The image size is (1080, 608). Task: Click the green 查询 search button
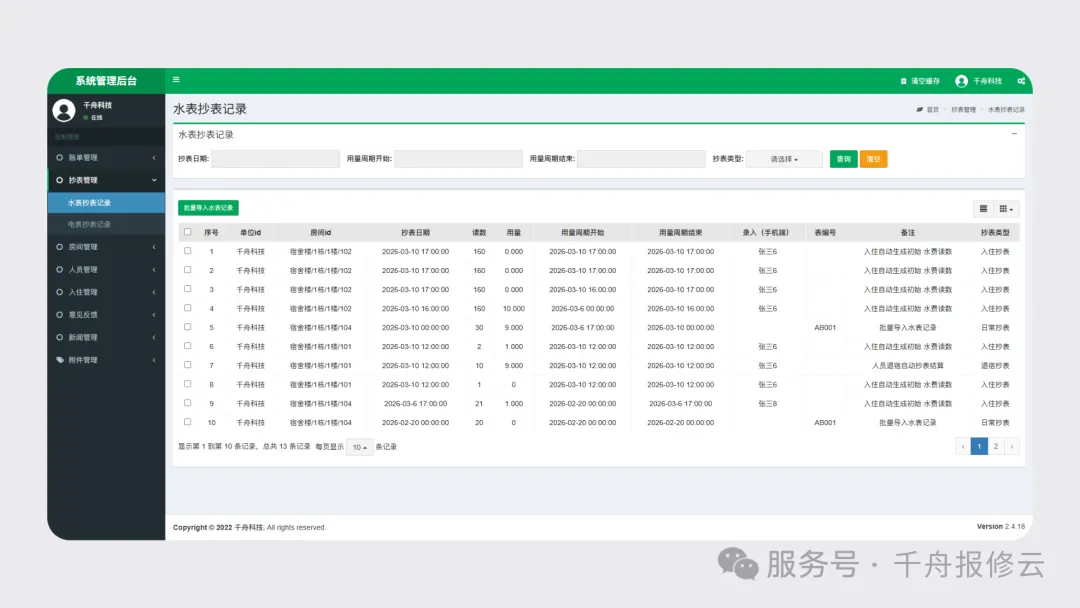click(843, 158)
